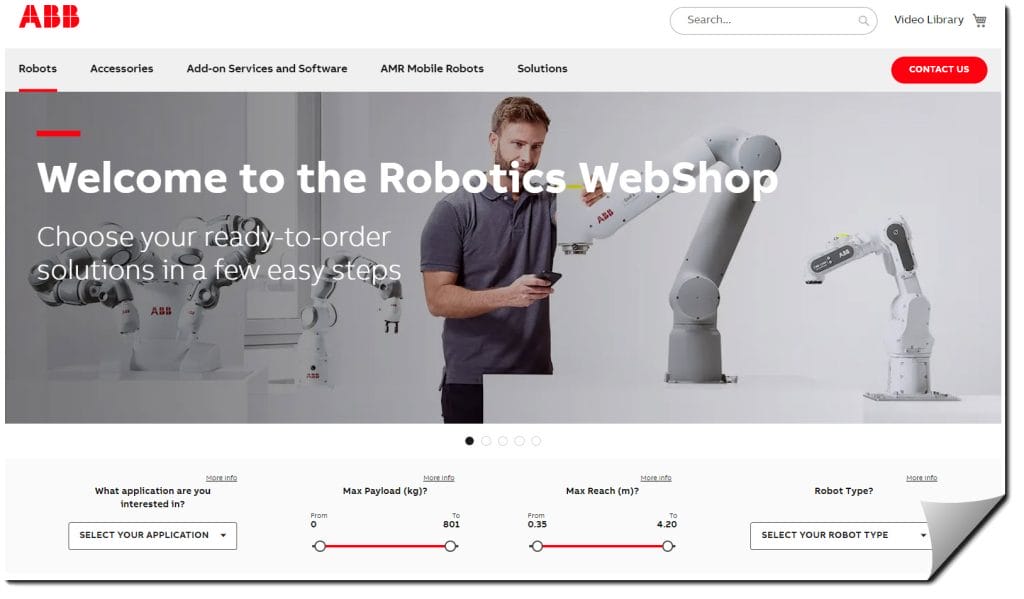Select the first carousel dot
Image resolution: width=1024 pixels, height=599 pixels.
pyautogui.click(x=469, y=441)
